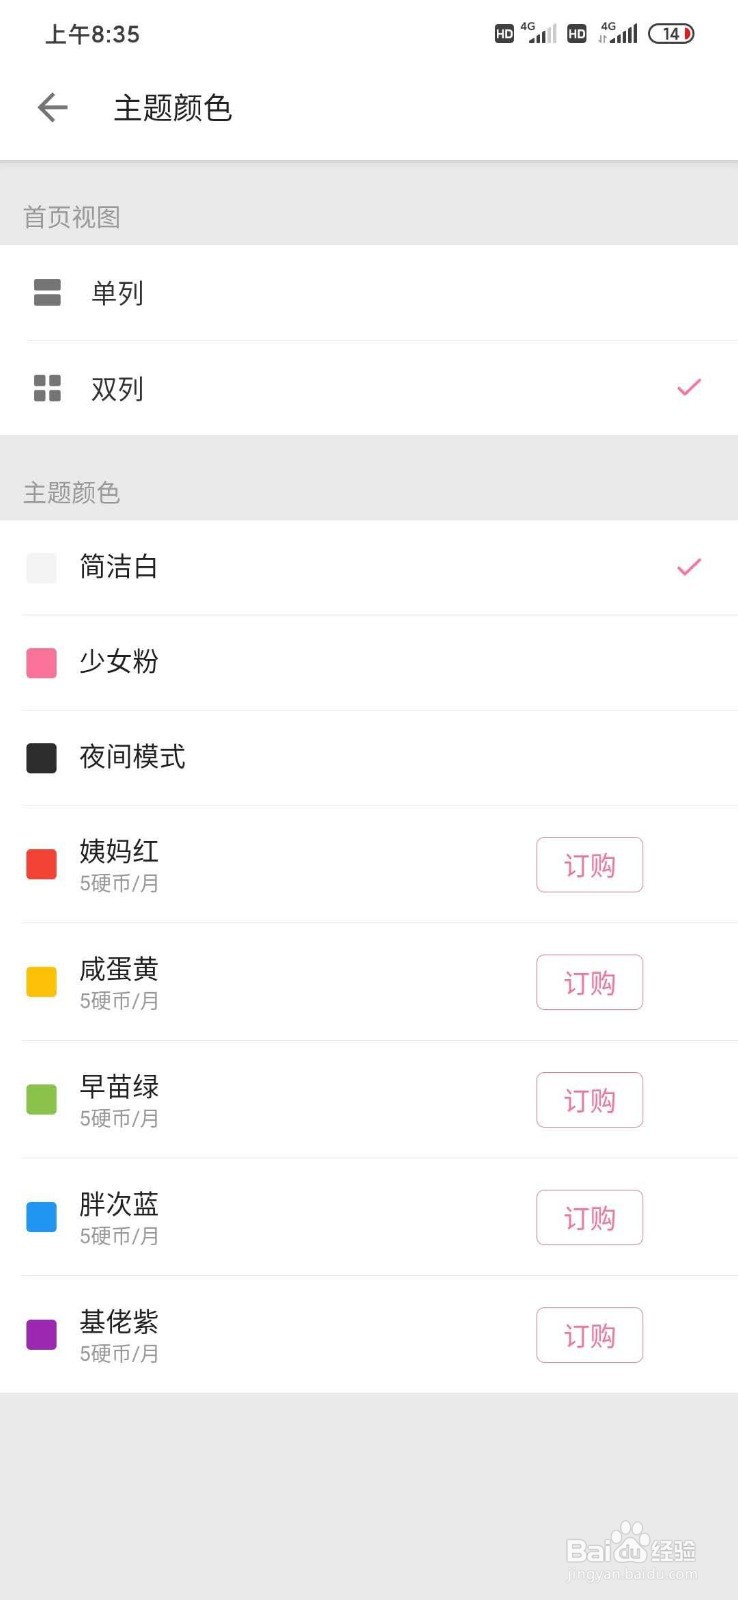738x1600 pixels.
Task: Purchase 胖次蓝 theme via 订购 button
Action: pos(589,1218)
